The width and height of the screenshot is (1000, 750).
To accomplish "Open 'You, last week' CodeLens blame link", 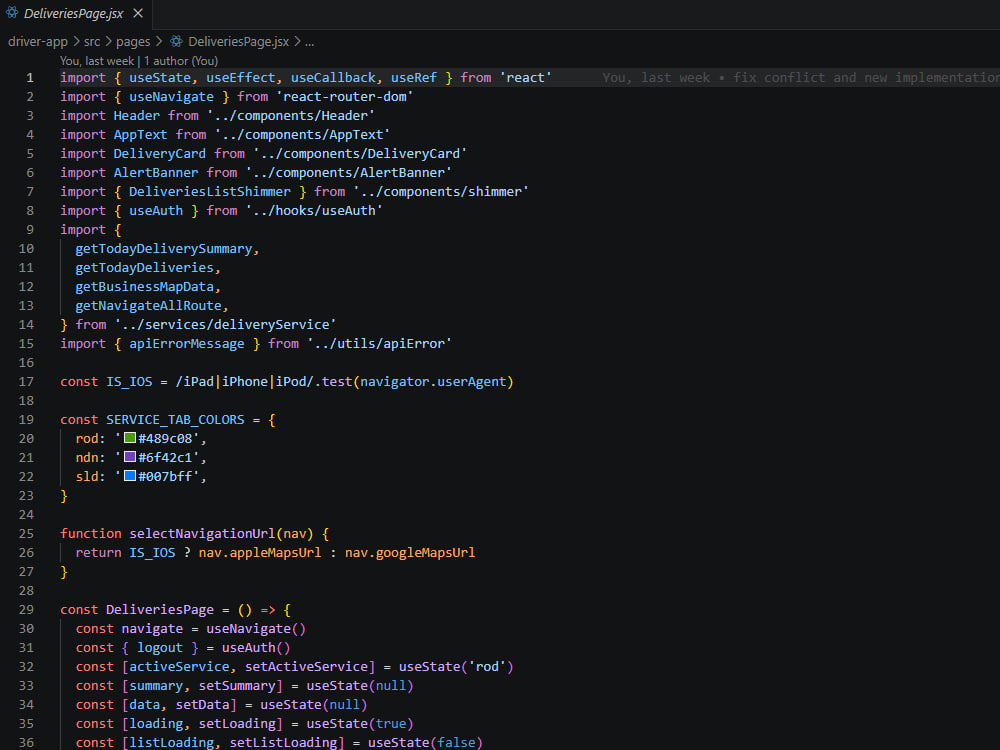I will [97, 61].
